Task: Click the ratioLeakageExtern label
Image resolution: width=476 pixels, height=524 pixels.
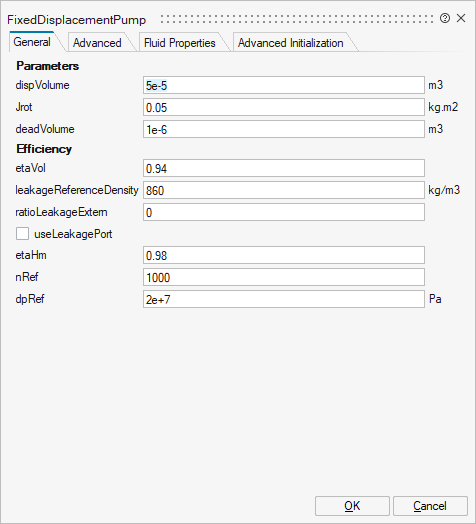Action: coord(61,212)
